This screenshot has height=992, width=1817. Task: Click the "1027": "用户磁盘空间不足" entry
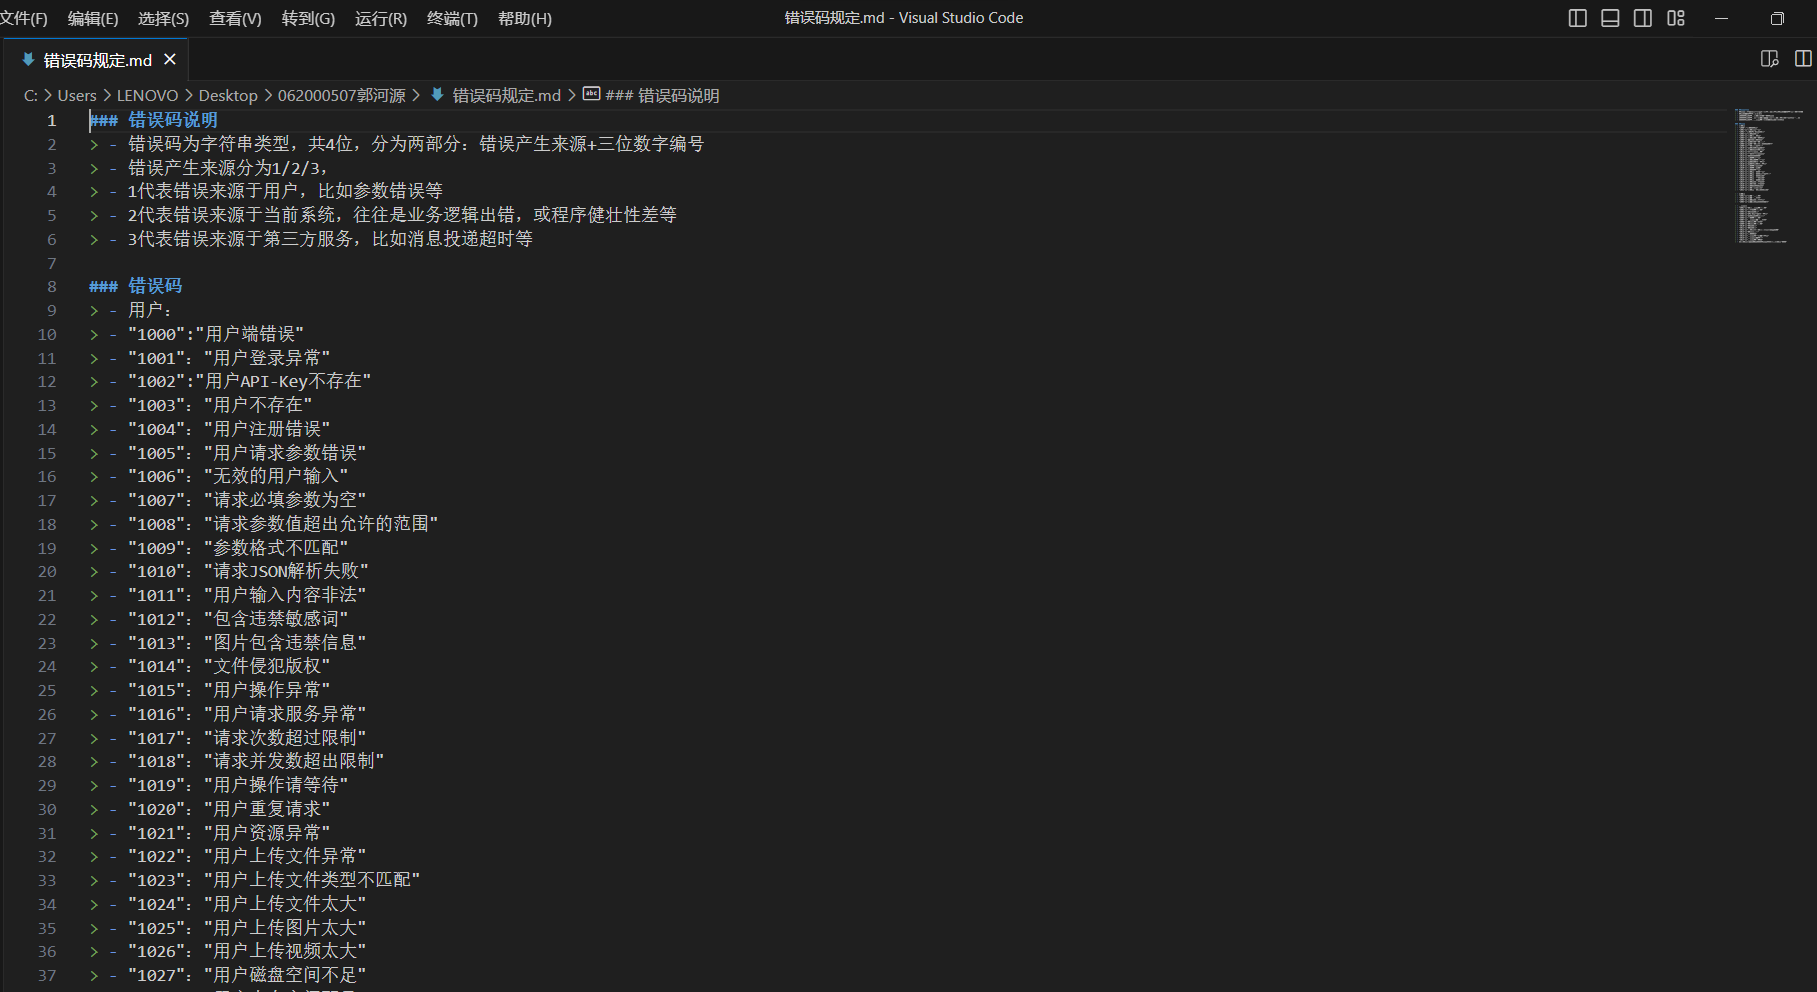tap(247, 976)
